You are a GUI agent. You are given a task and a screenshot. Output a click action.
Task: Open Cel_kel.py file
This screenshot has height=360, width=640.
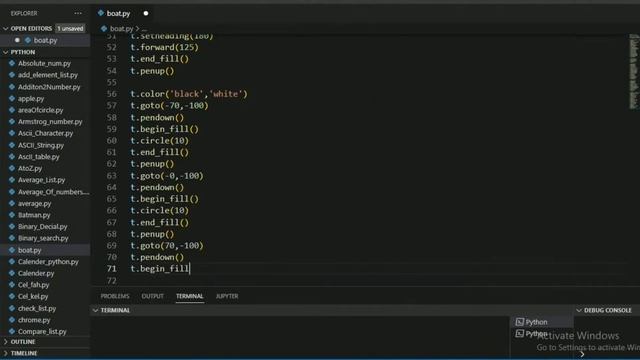33,296
